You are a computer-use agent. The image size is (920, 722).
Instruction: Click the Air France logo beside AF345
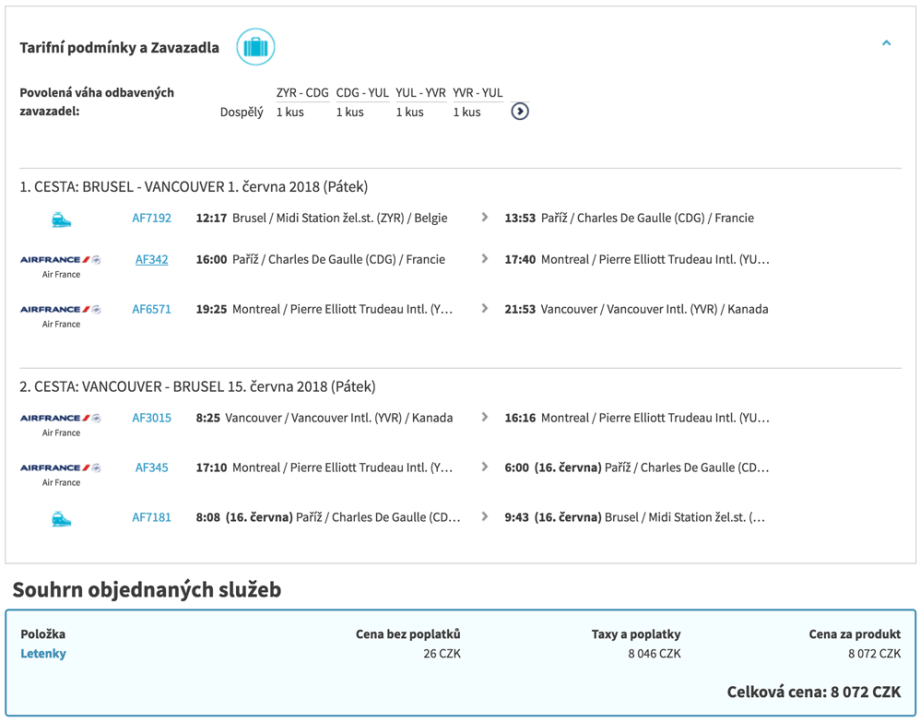point(61,468)
